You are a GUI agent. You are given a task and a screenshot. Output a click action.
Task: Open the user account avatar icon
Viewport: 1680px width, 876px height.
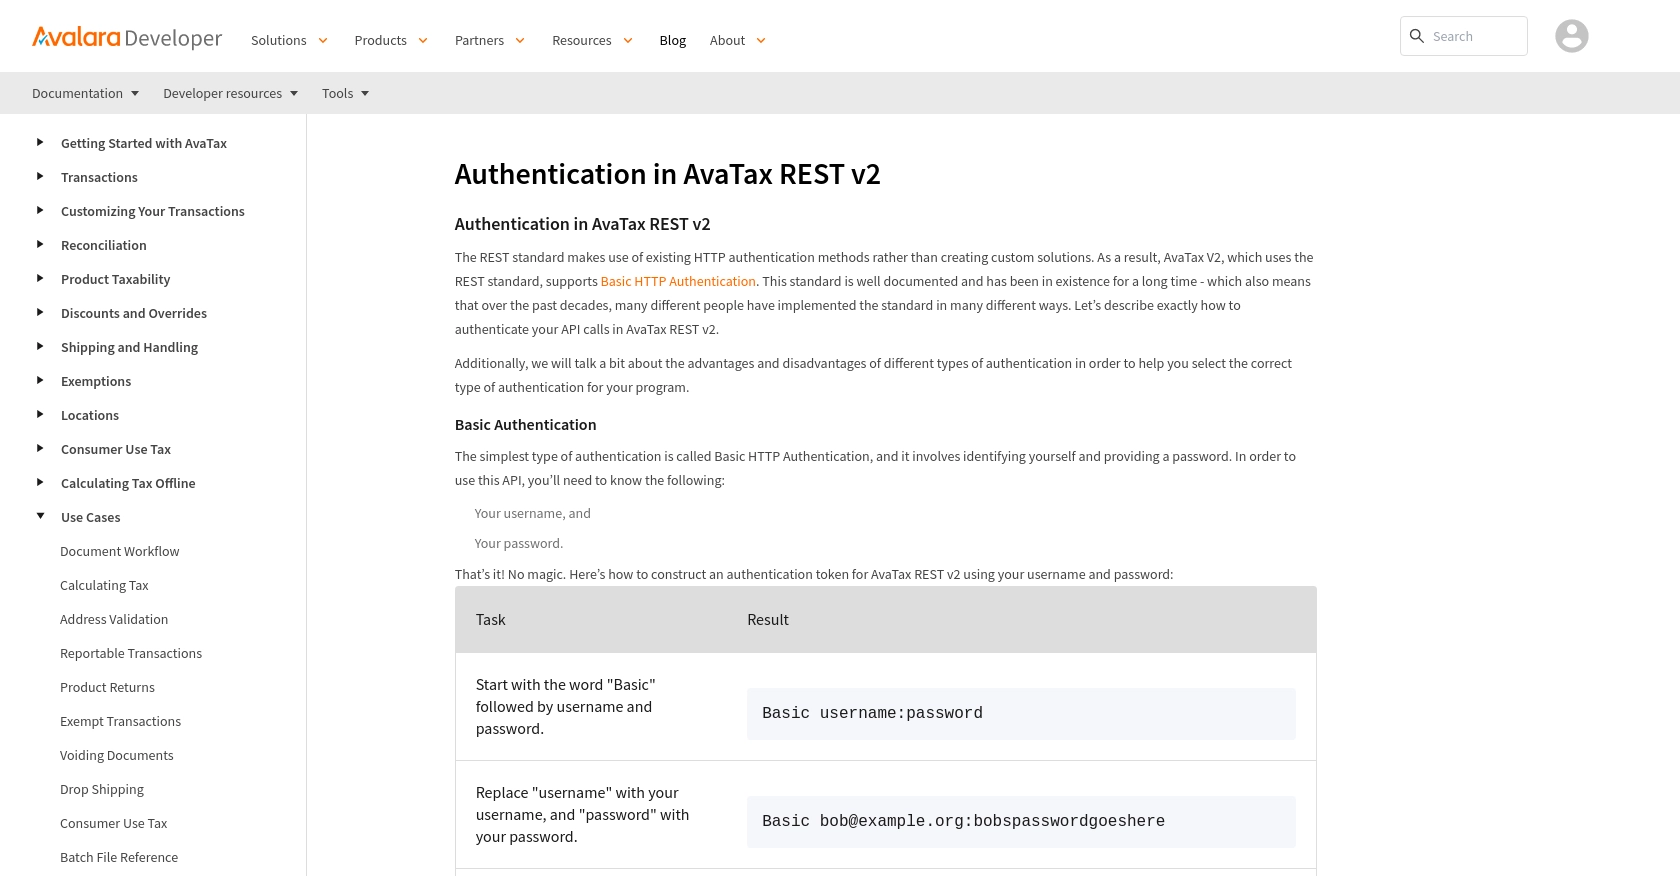[1571, 36]
